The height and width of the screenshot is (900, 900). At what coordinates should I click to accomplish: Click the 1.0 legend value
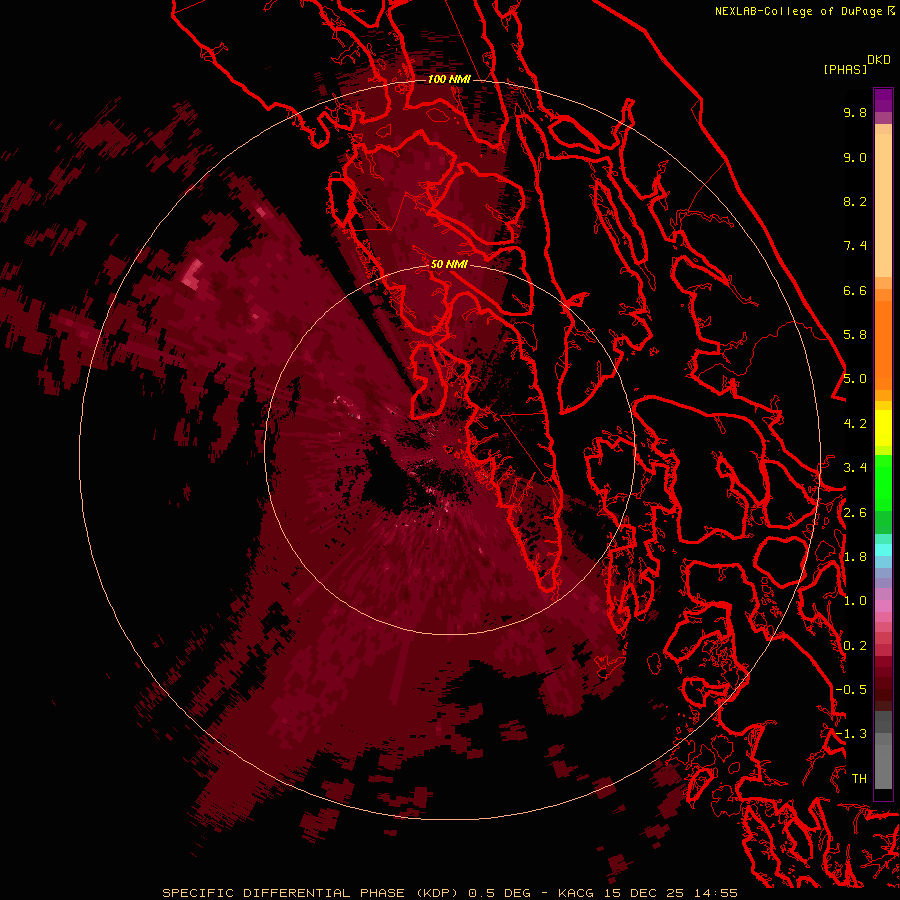pos(855,601)
